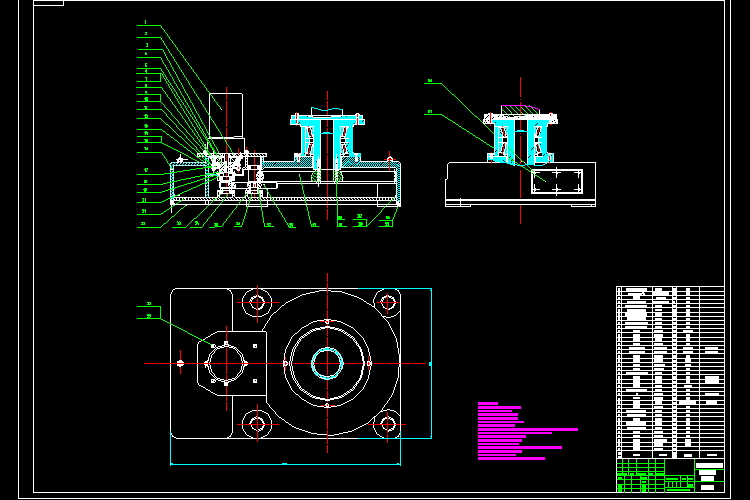Select the cyan horizontal dimension line under the plan view
This screenshot has width=750, height=500.
(285, 464)
